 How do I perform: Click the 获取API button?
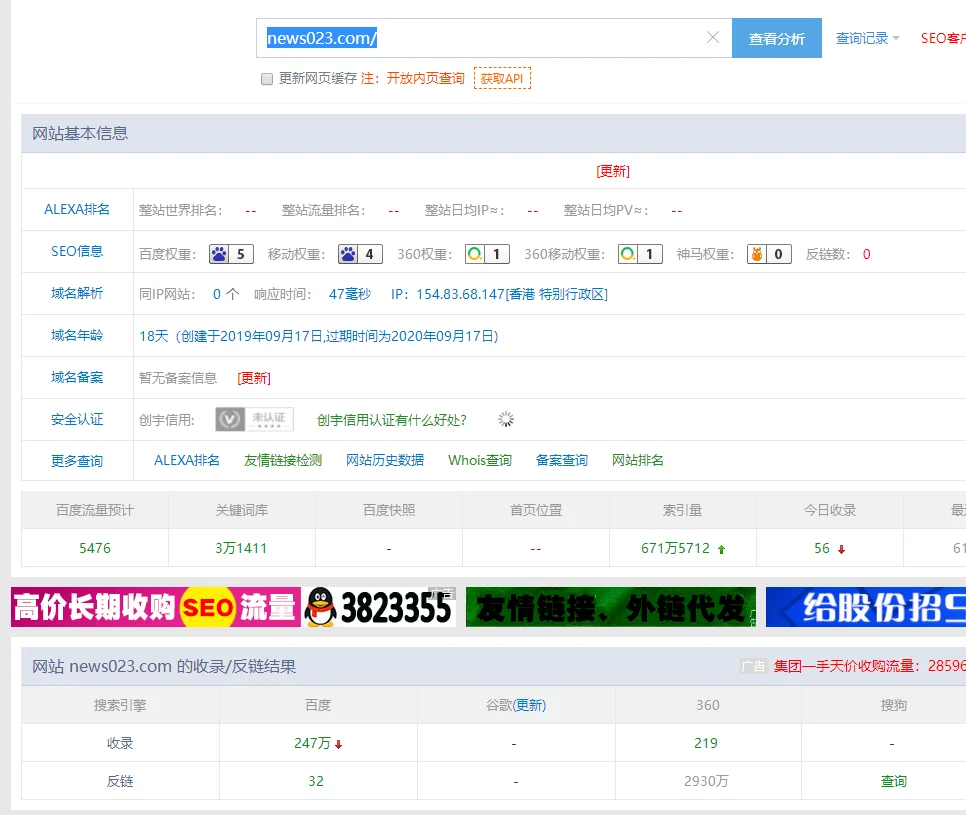pos(502,78)
